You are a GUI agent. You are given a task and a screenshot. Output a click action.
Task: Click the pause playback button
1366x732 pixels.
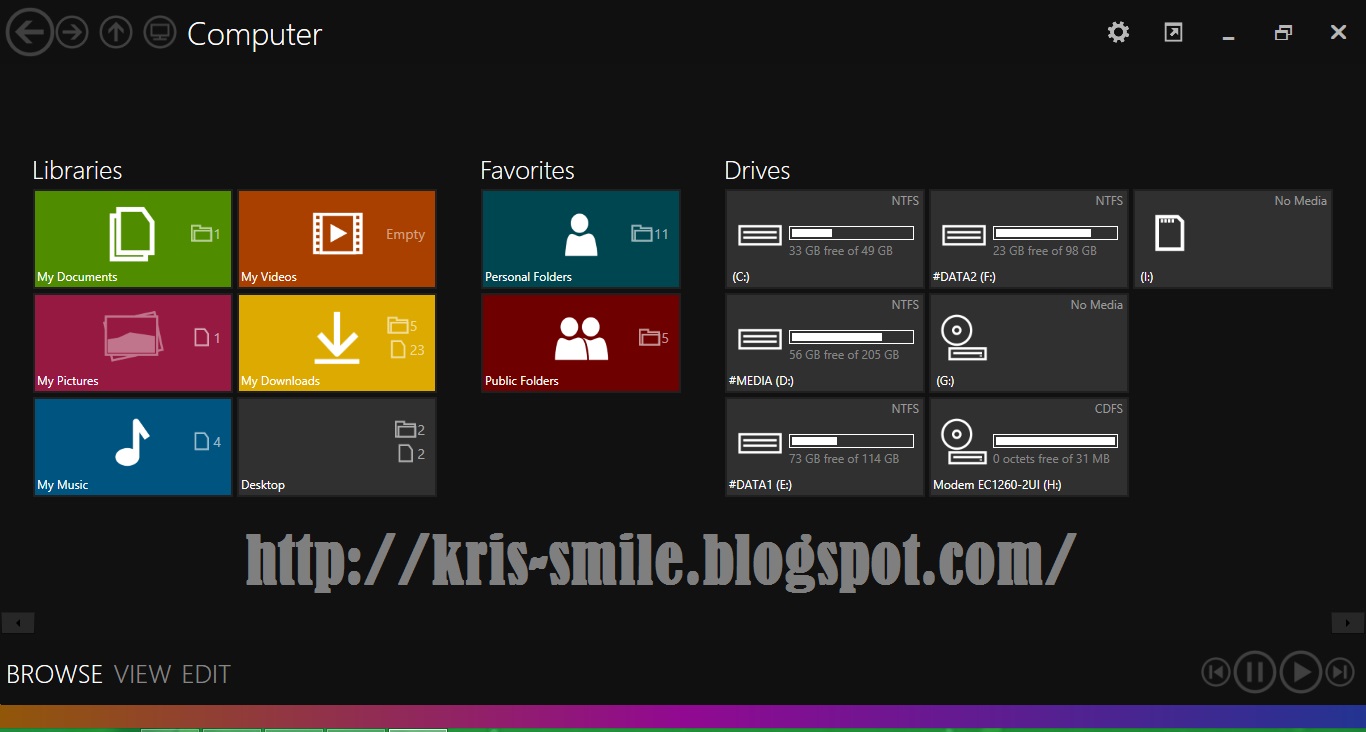click(1254, 672)
